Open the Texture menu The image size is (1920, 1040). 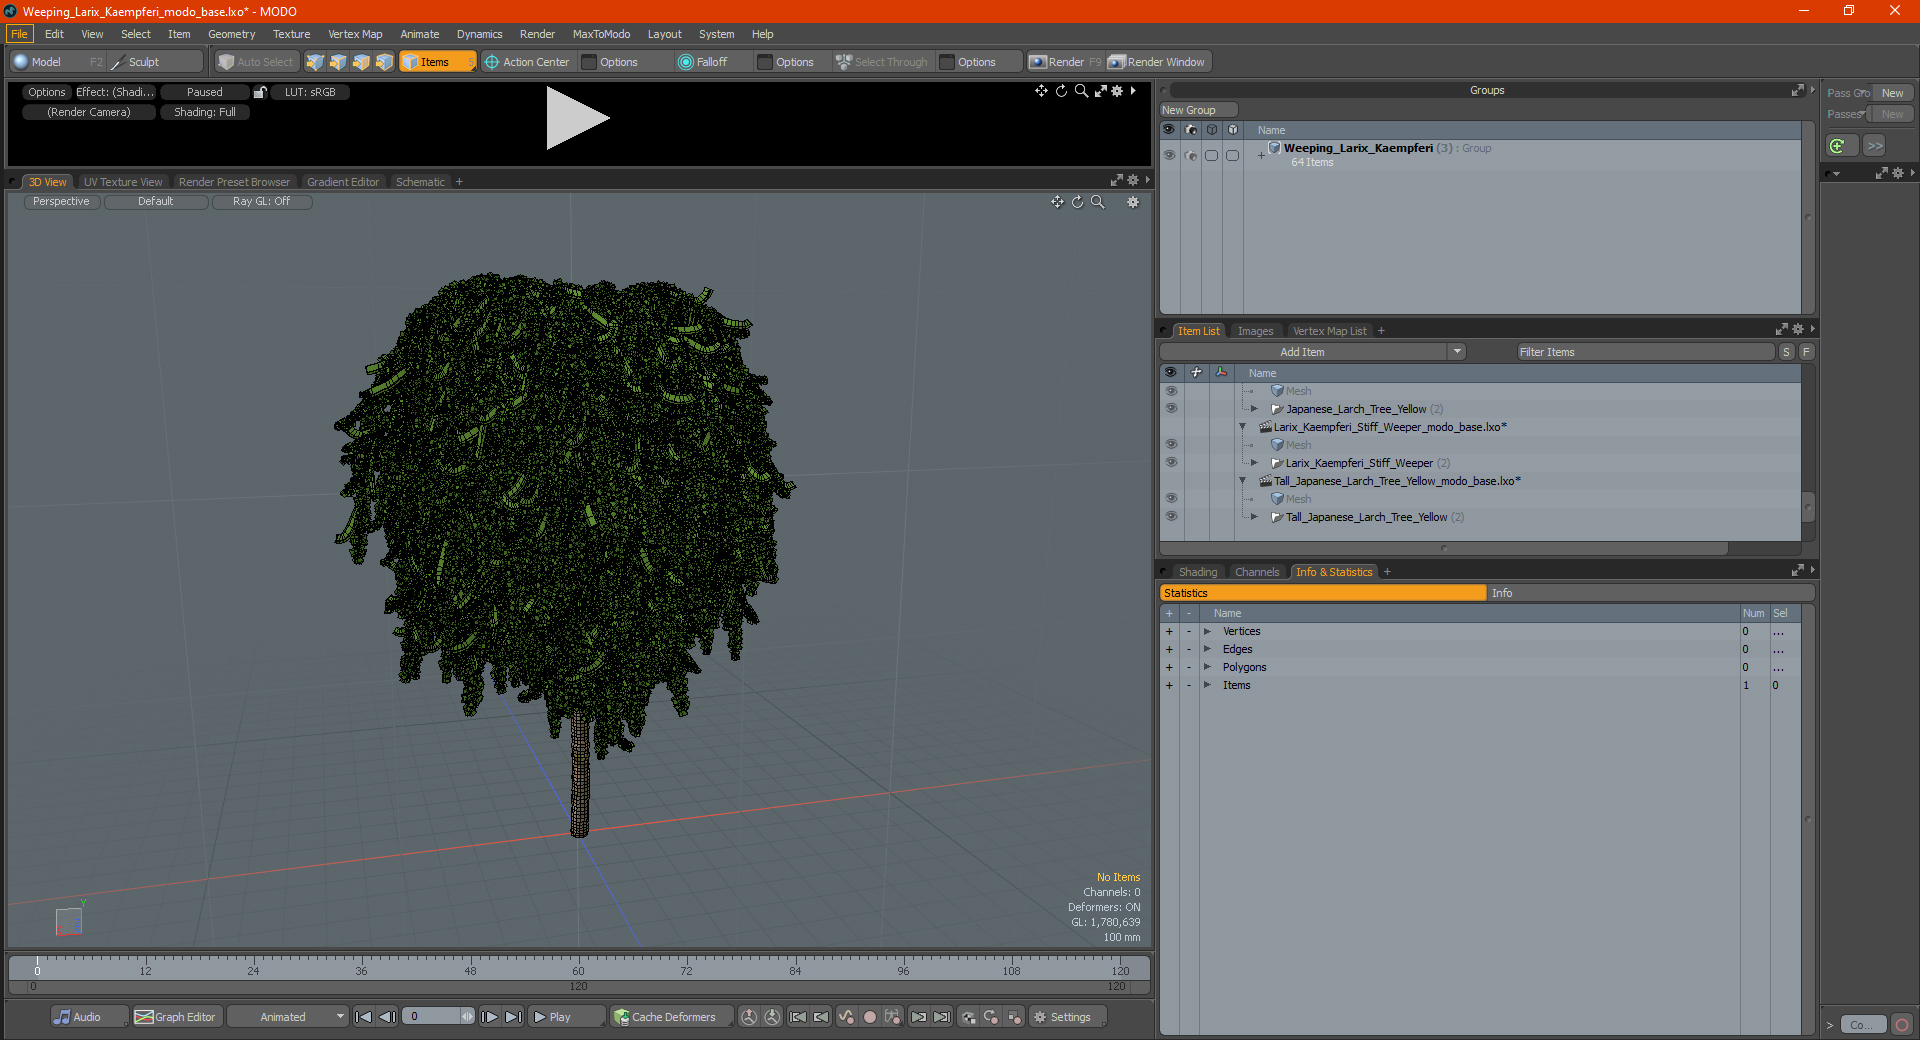(291, 34)
